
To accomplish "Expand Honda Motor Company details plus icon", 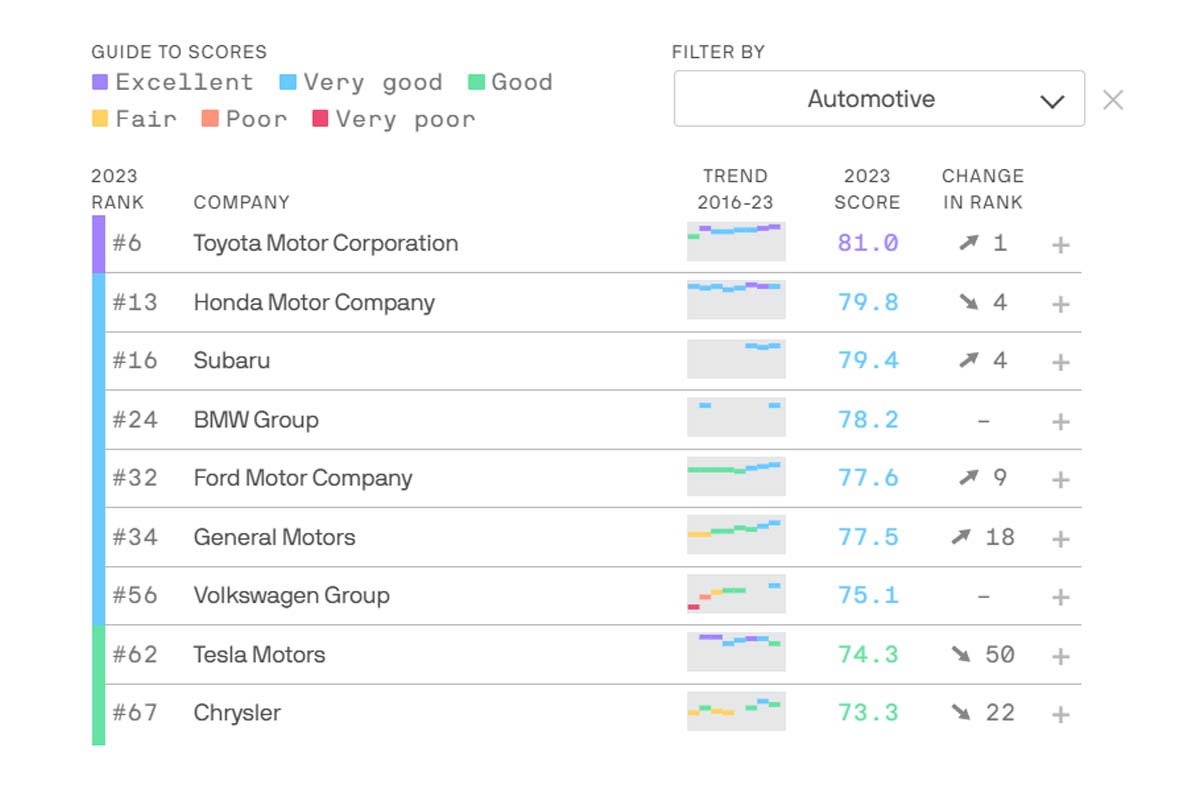I will point(1061,304).
